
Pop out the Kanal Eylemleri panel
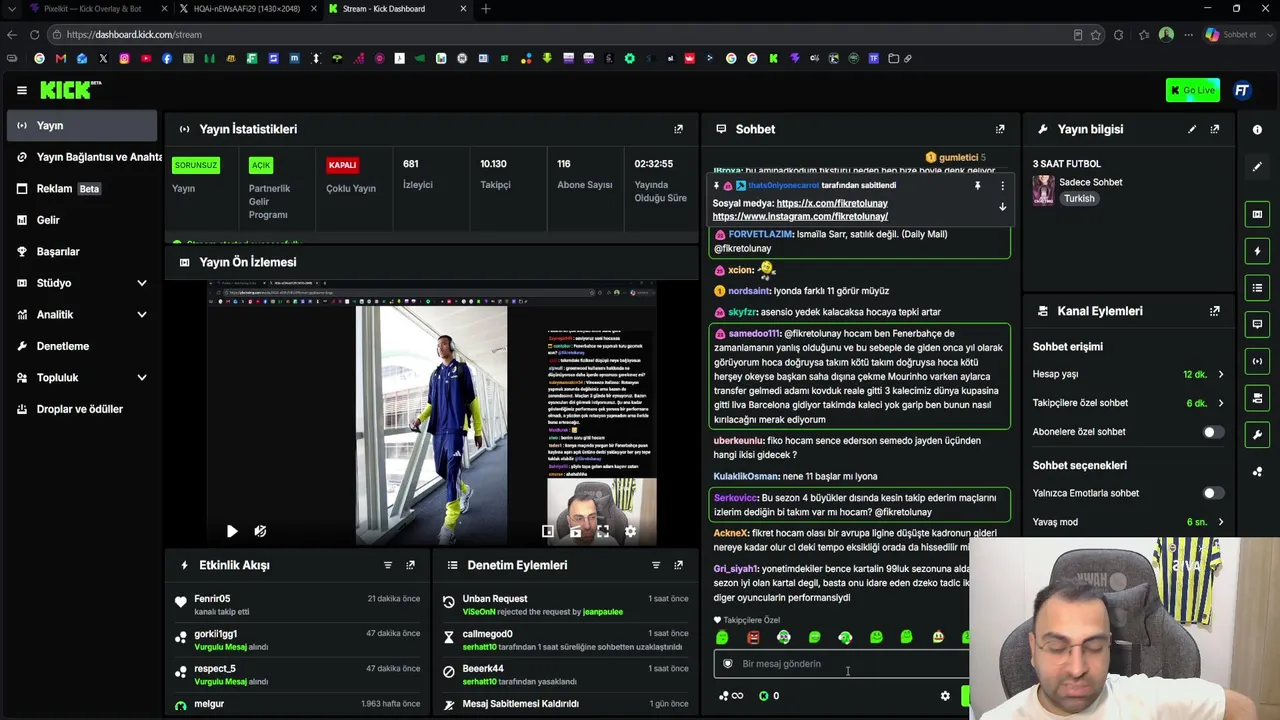tap(1214, 311)
